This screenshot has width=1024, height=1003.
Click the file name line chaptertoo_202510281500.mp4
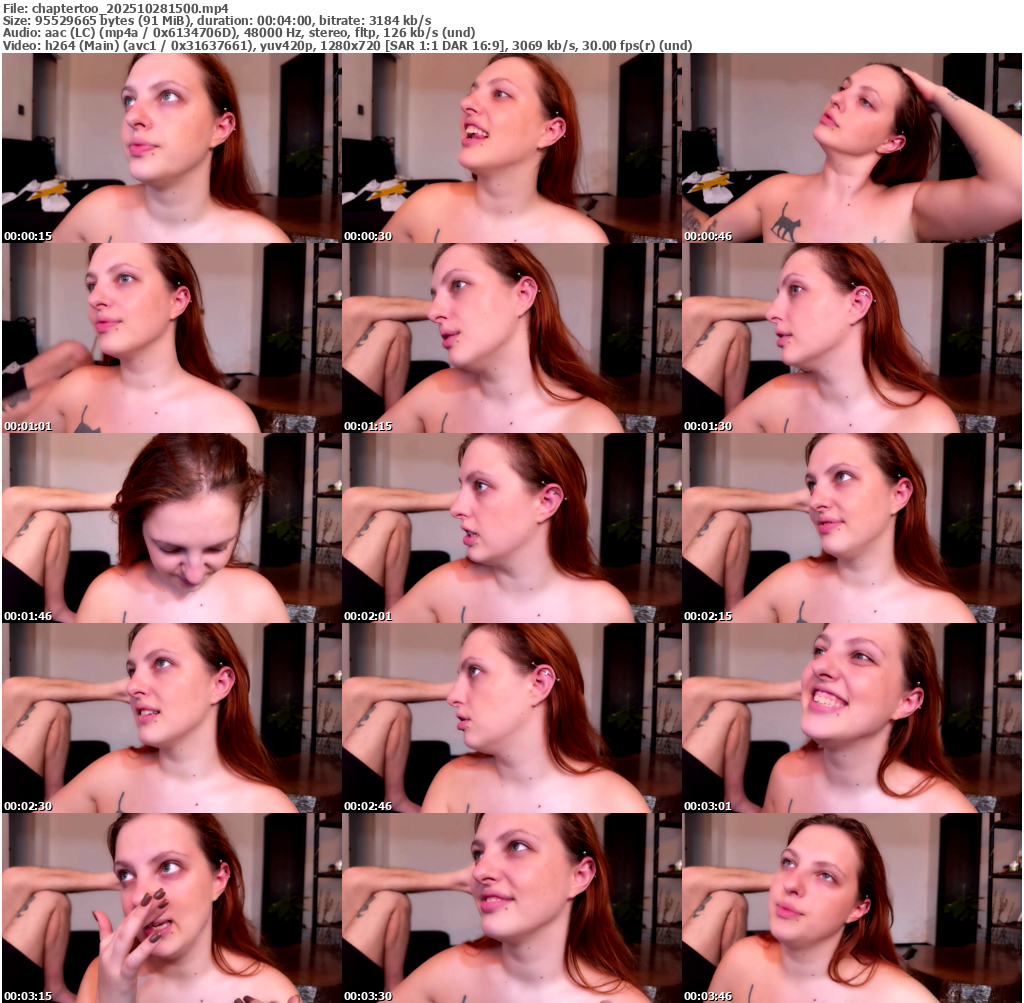tap(116, 8)
